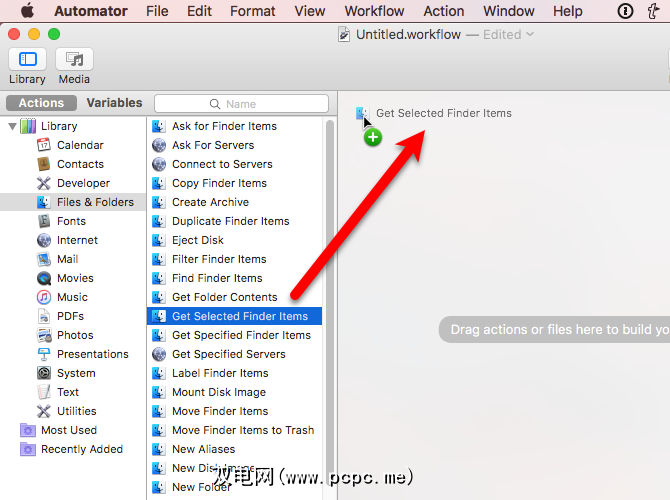
Task: Select the Fonts category icon
Action: click(x=44, y=221)
